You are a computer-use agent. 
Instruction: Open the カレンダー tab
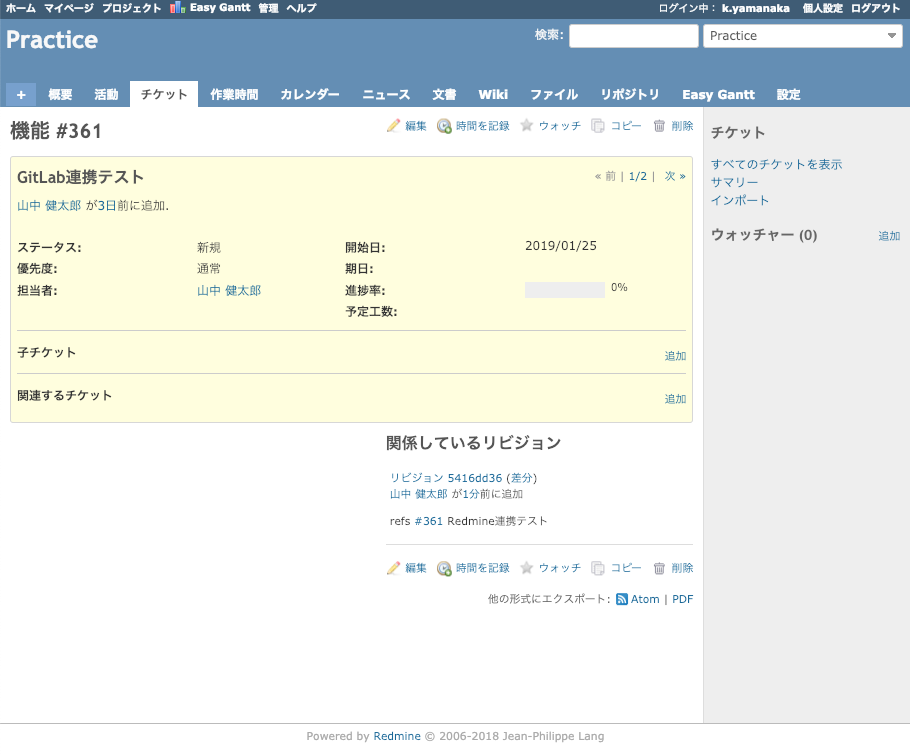310,95
